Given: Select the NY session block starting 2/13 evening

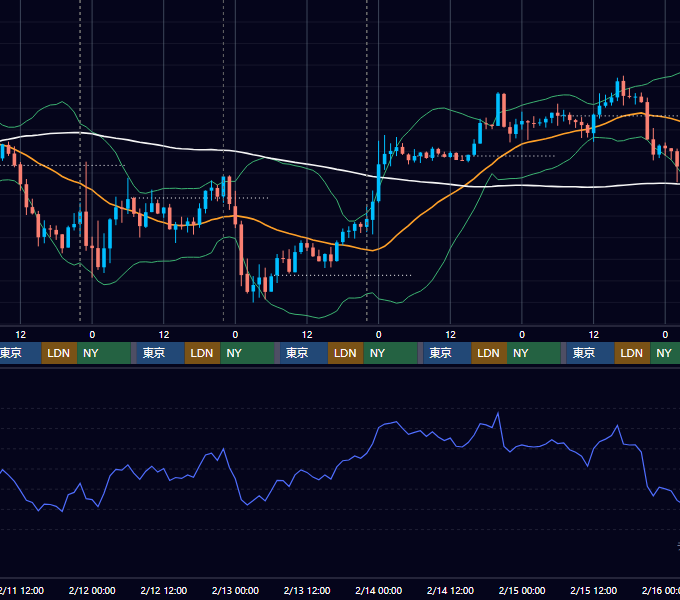Looking at the screenshot, I should (x=390, y=353).
